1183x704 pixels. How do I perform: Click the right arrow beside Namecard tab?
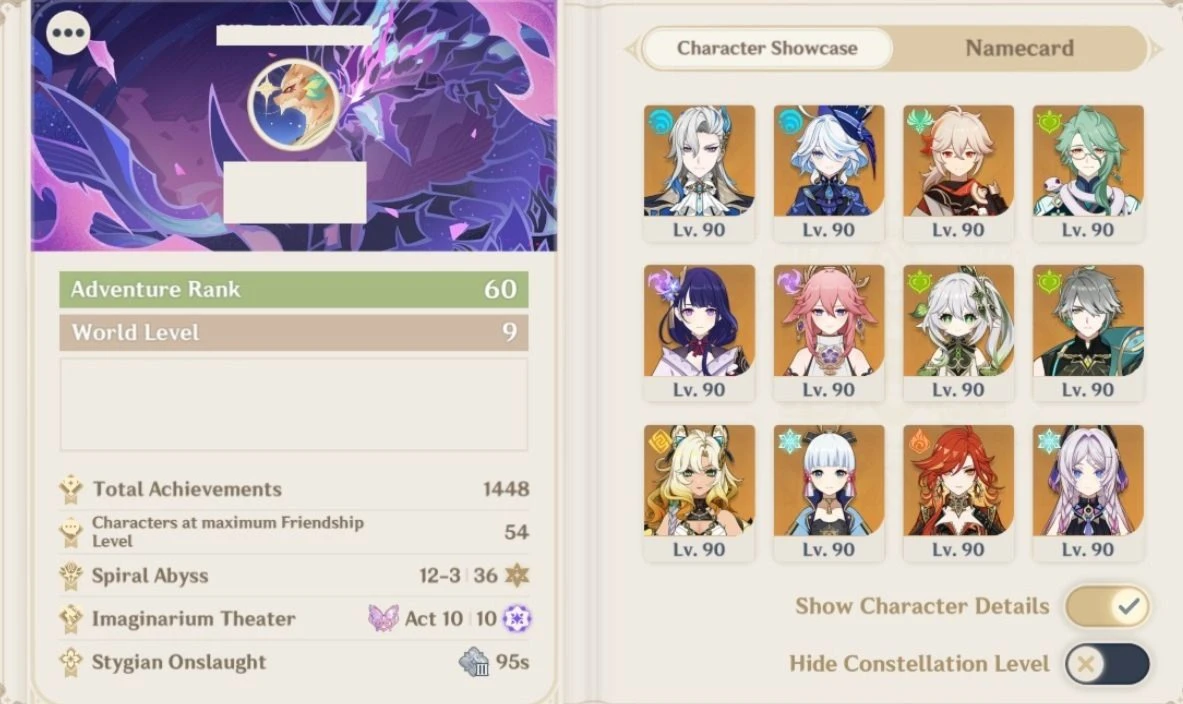click(x=1157, y=48)
